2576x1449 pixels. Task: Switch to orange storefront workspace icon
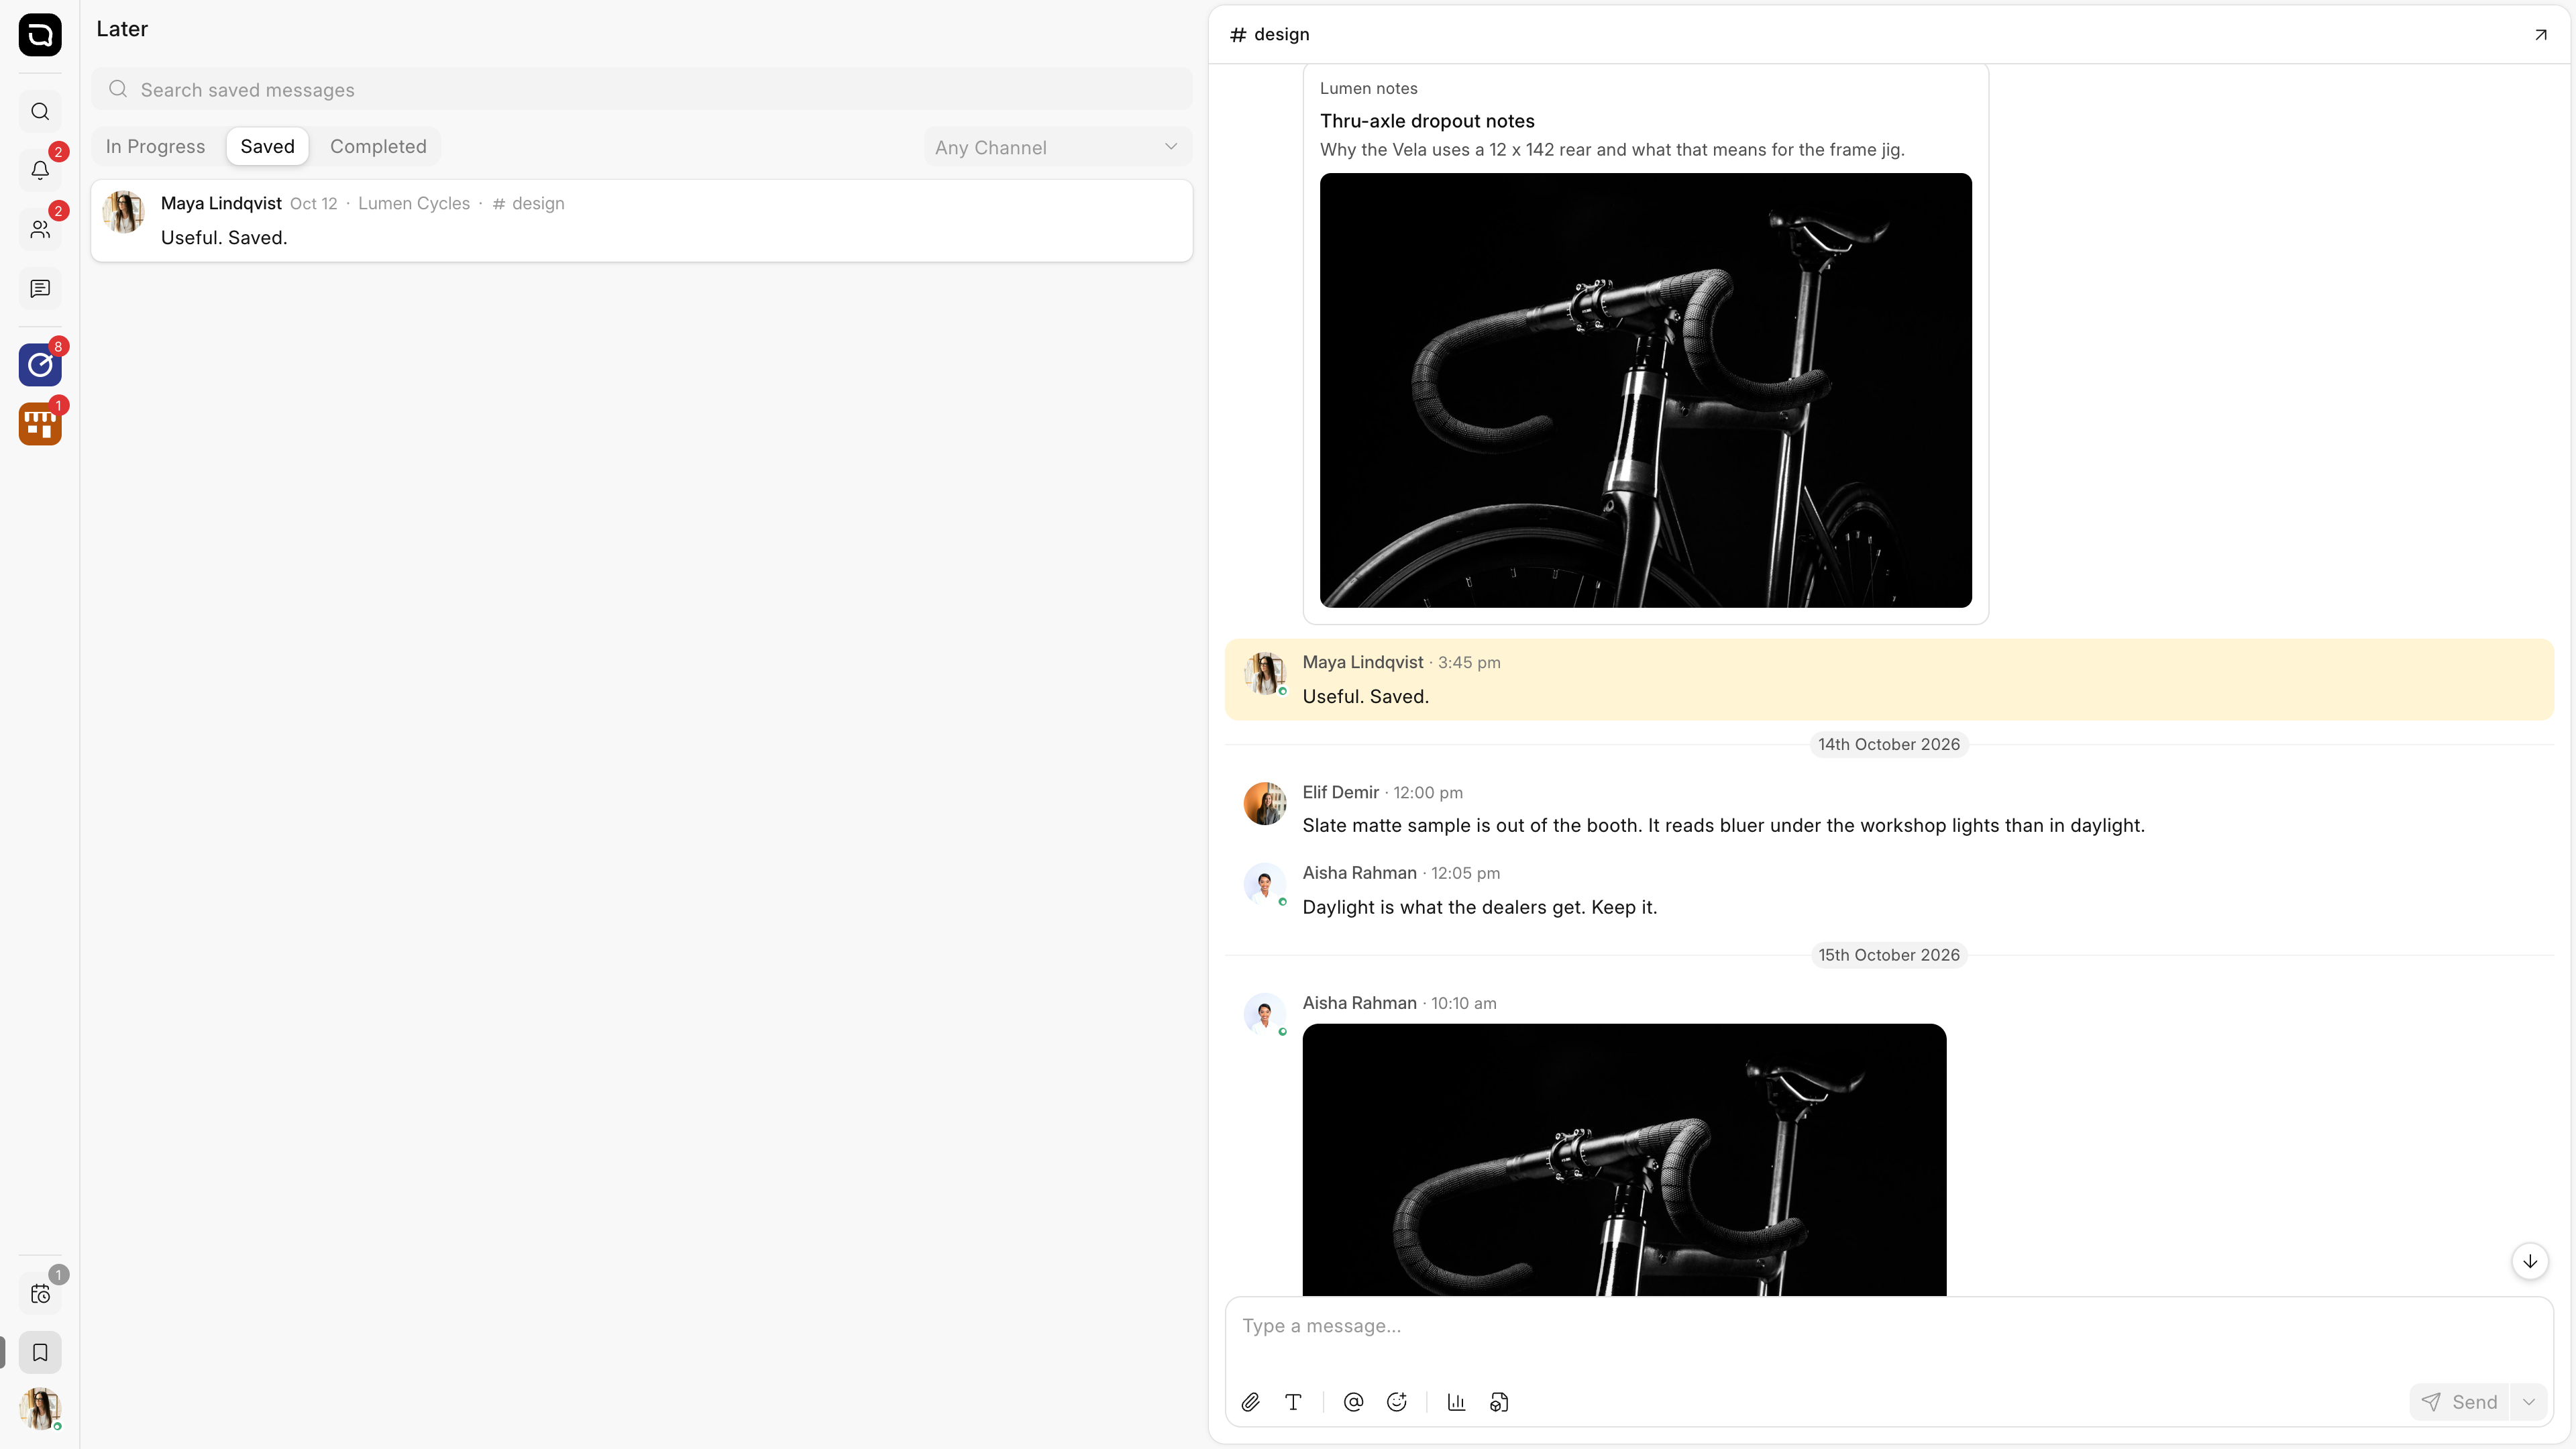point(40,424)
